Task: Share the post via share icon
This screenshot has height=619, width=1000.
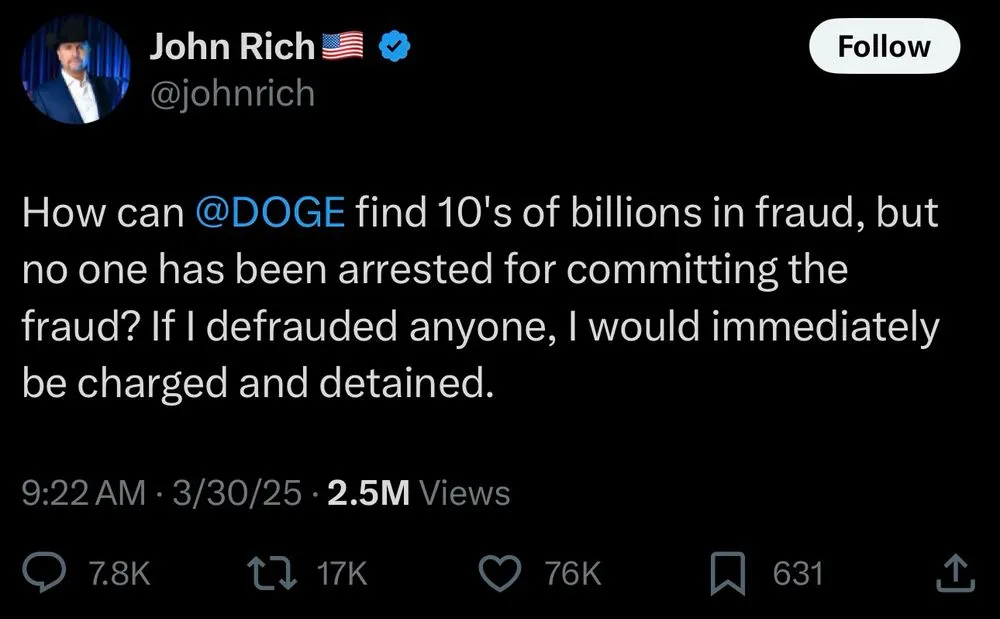Action: coord(955,573)
